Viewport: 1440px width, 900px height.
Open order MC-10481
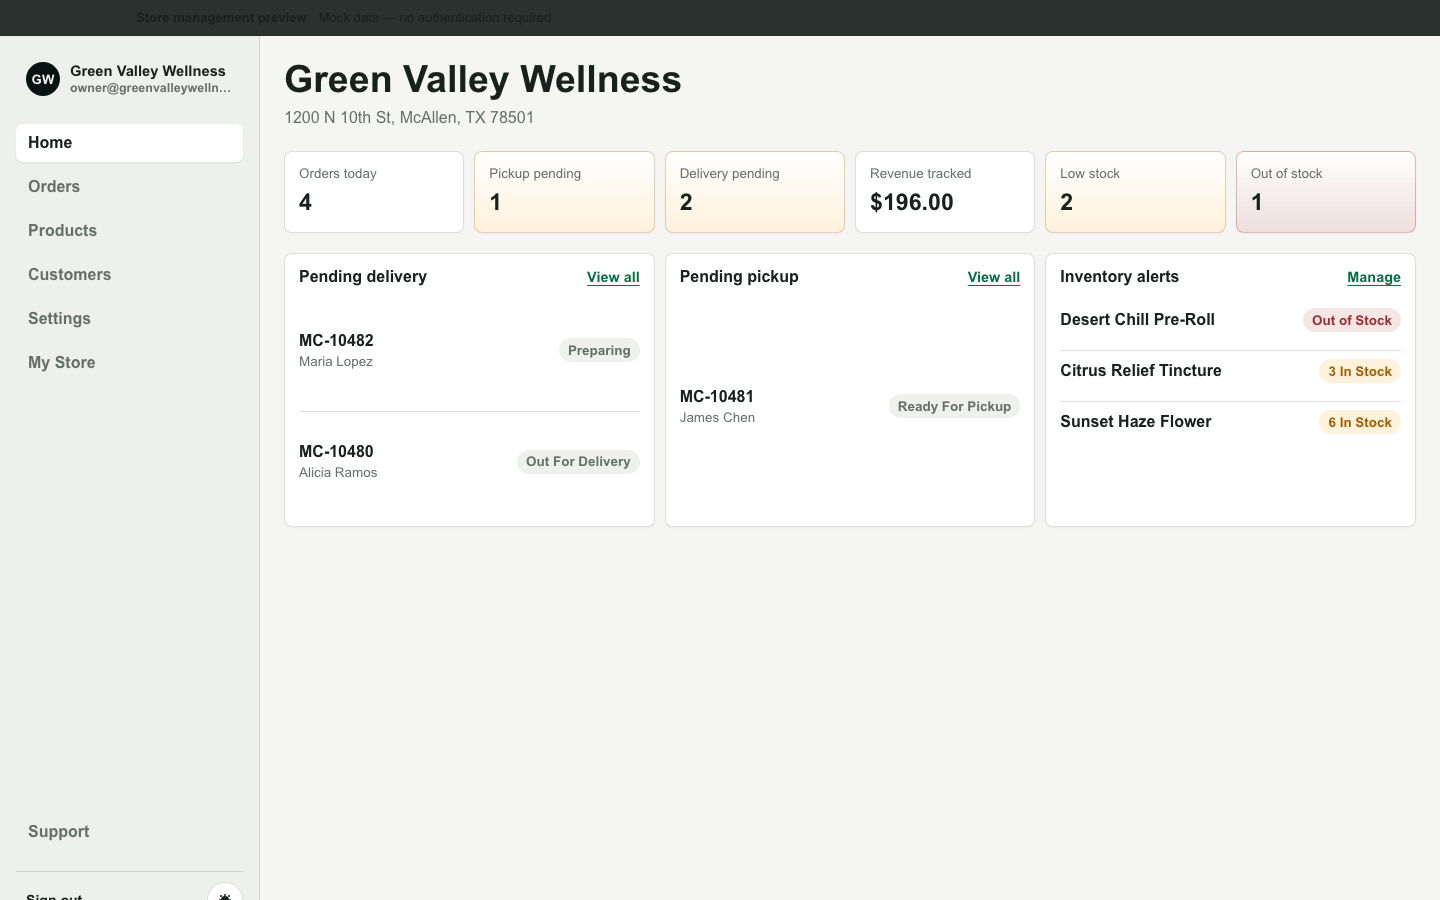pos(850,406)
